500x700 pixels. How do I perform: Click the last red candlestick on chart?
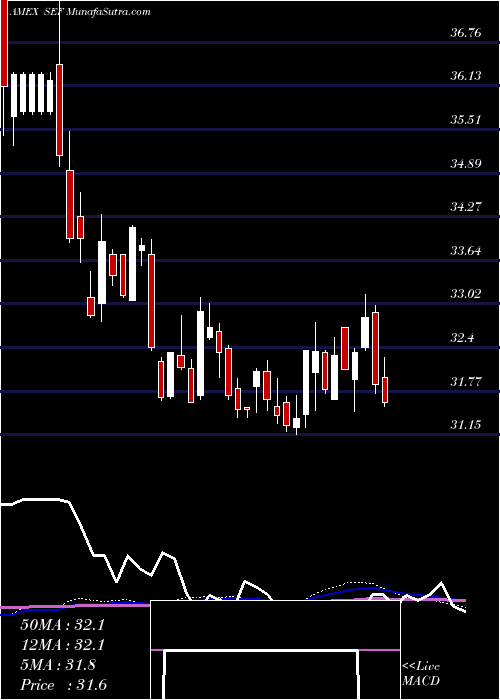click(385, 390)
